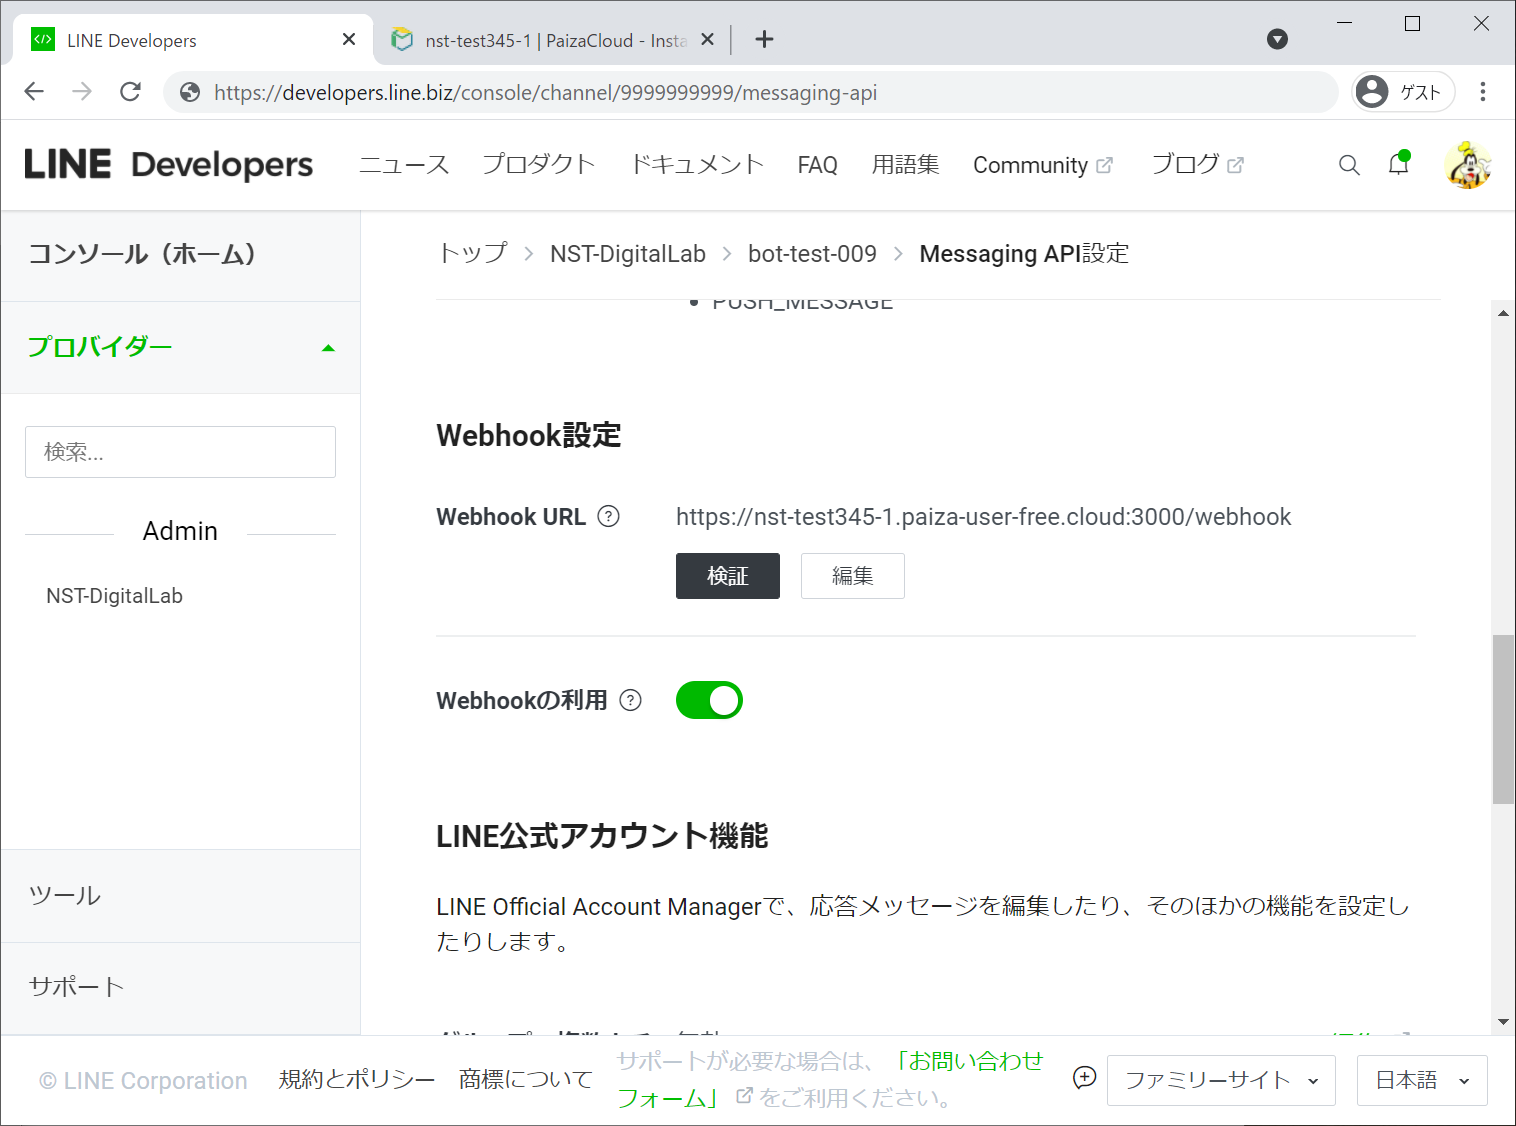This screenshot has height=1126, width=1516.
Task: Open the プロダクト menu
Action: (x=539, y=165)
